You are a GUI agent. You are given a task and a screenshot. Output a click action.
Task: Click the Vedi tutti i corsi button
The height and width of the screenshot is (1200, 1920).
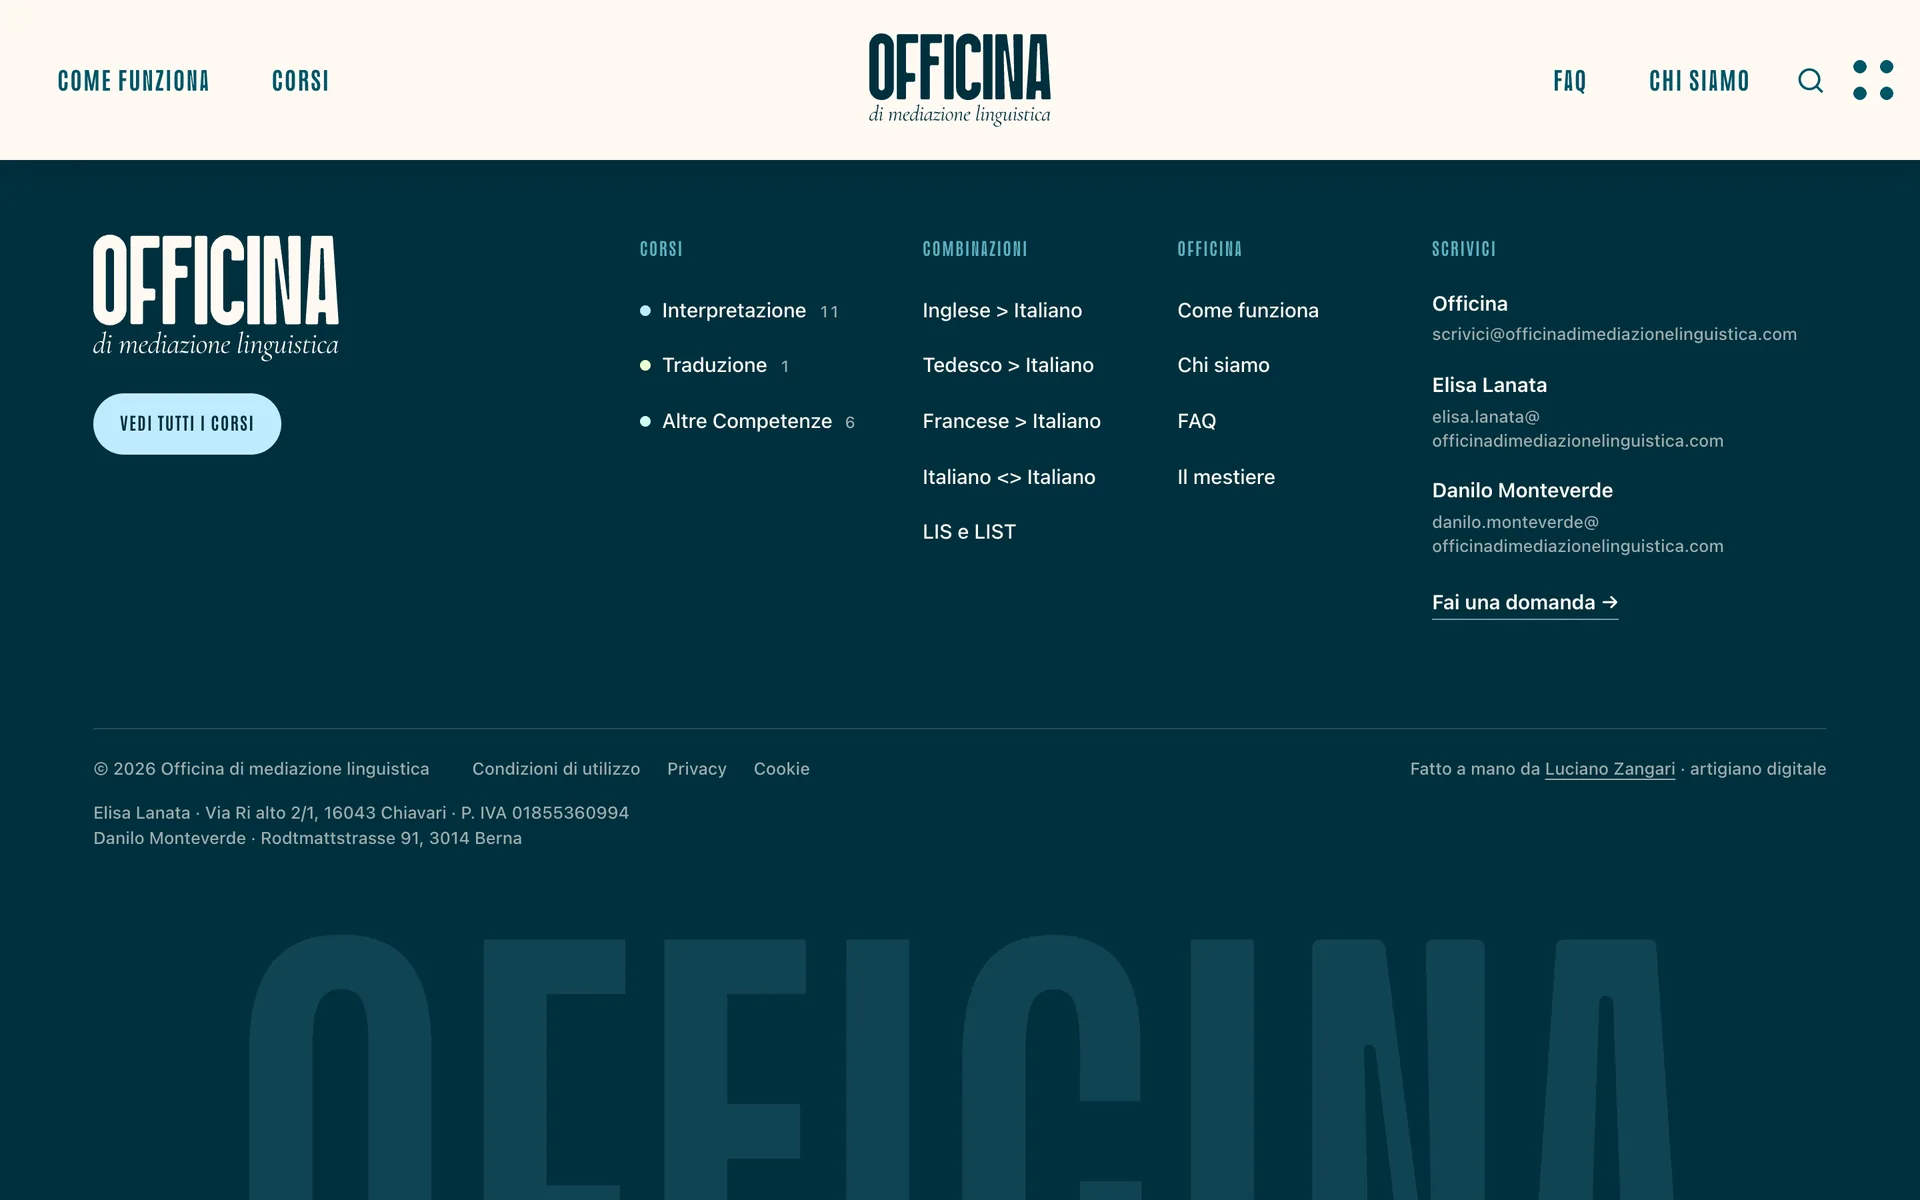[187, 424]
